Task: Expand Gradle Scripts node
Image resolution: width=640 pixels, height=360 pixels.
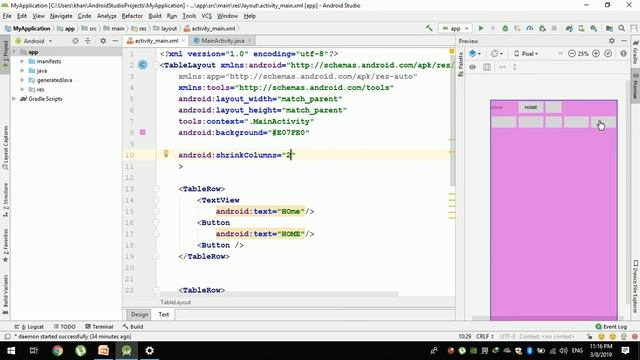Action: [x=14, y=99]
